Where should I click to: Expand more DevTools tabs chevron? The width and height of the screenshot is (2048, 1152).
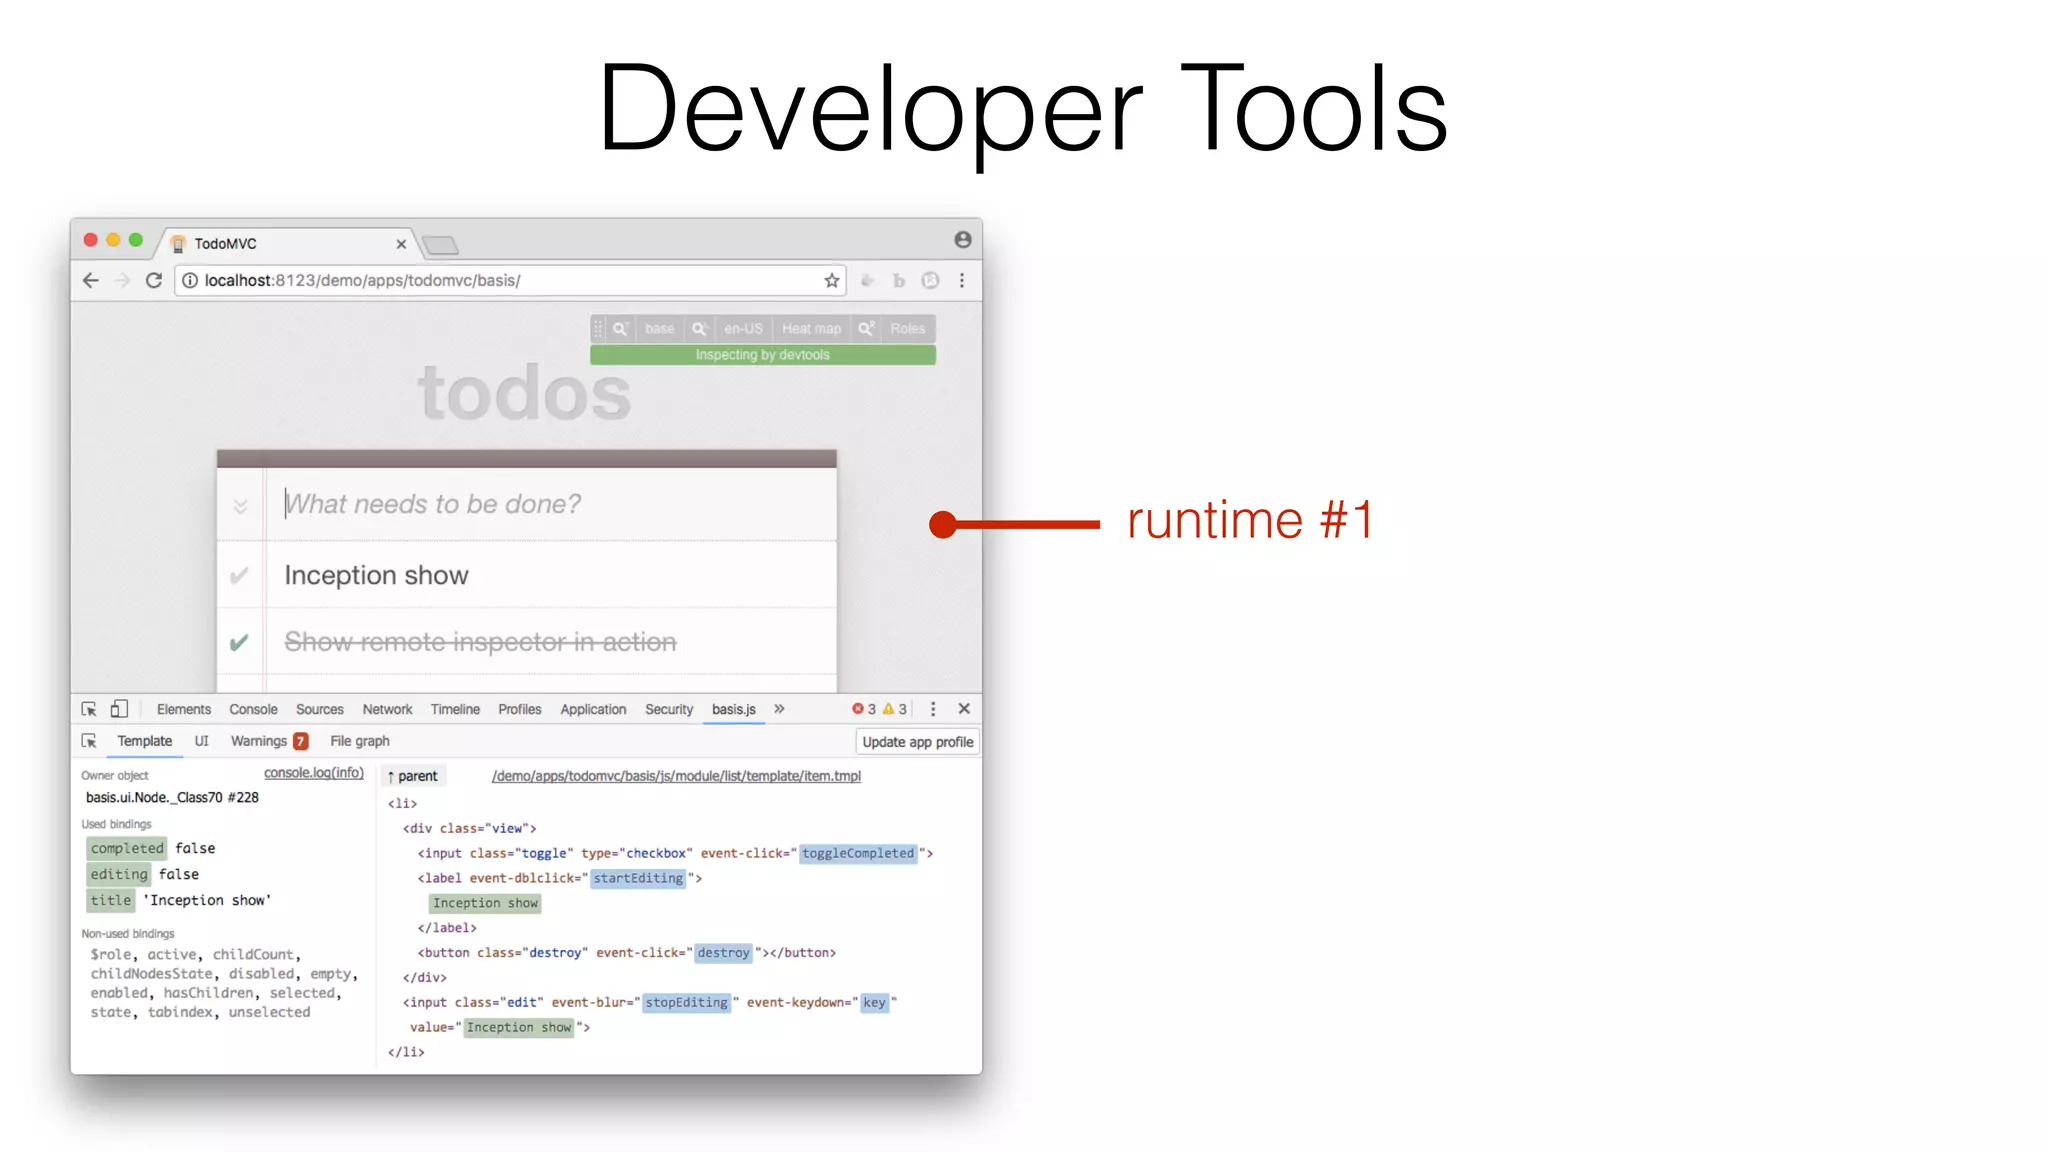coord(779,709)
